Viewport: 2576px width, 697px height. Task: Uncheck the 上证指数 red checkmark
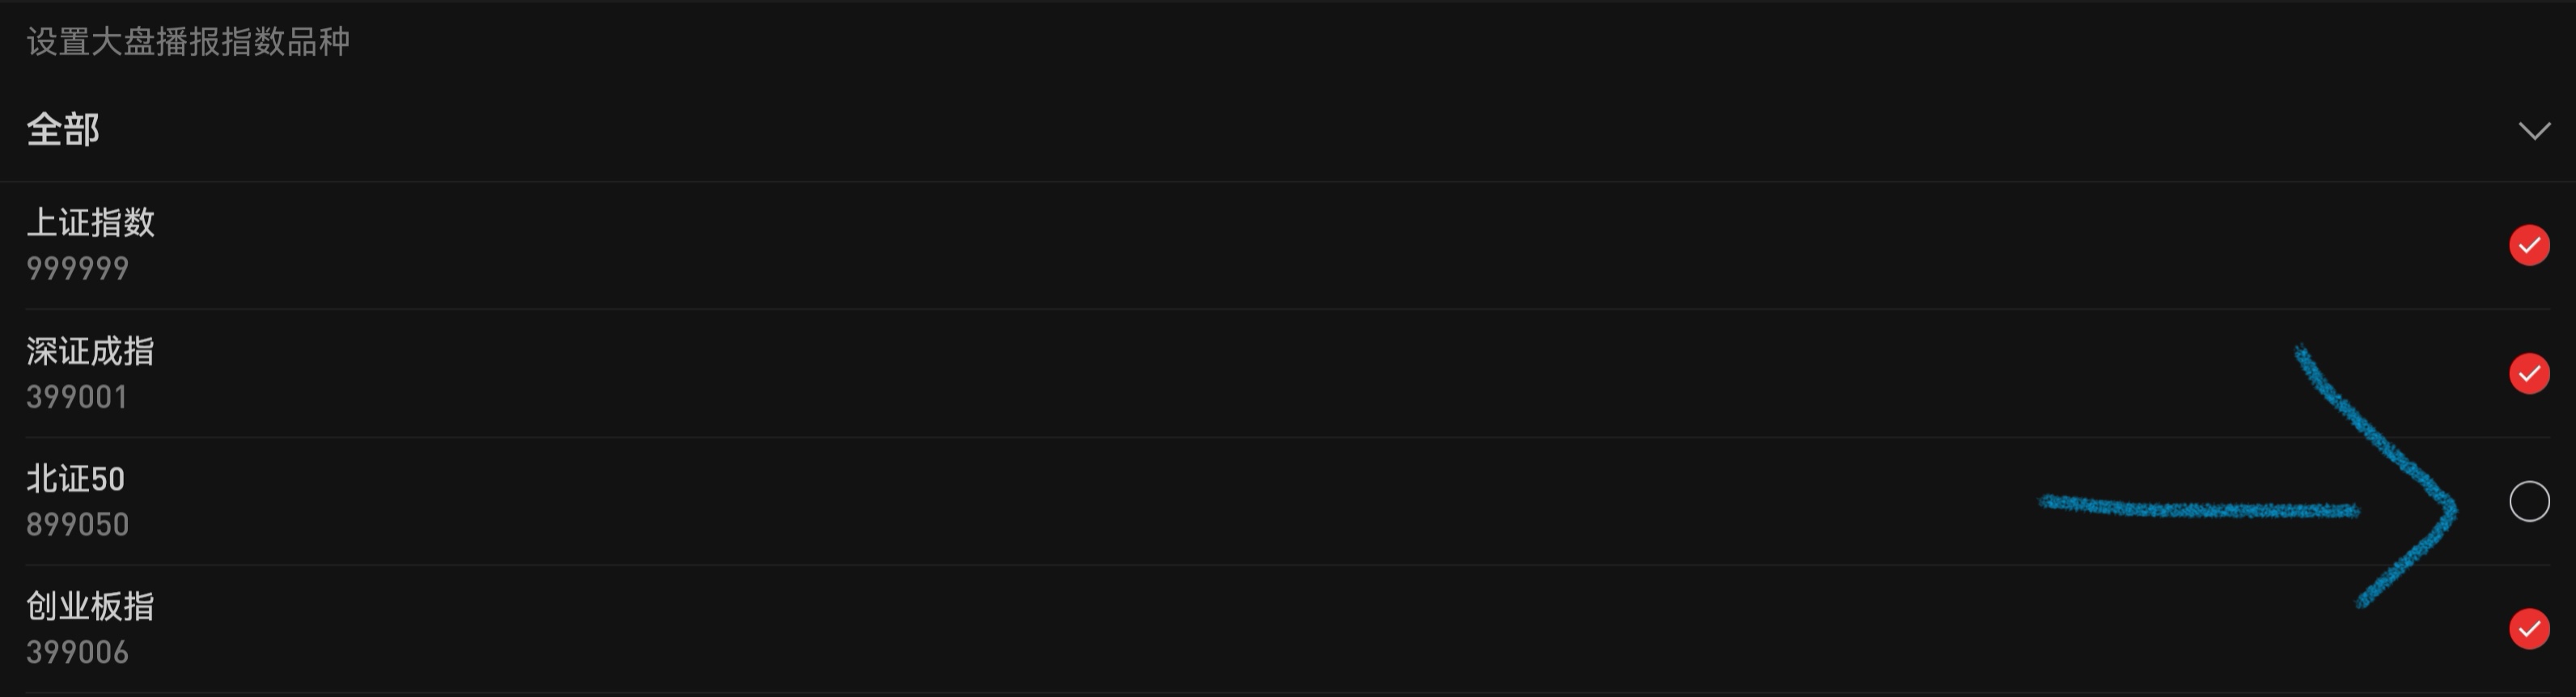pyautogui.click(x=2529, y=245)
